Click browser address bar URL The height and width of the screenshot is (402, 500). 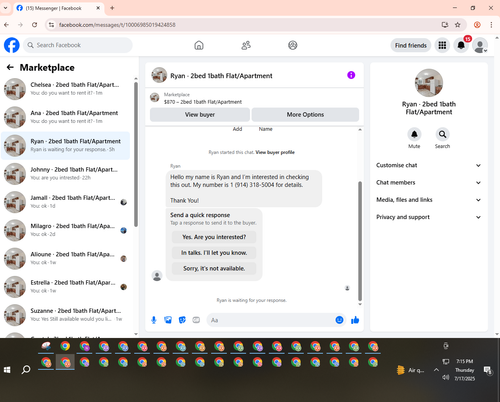tap(117, 25)
